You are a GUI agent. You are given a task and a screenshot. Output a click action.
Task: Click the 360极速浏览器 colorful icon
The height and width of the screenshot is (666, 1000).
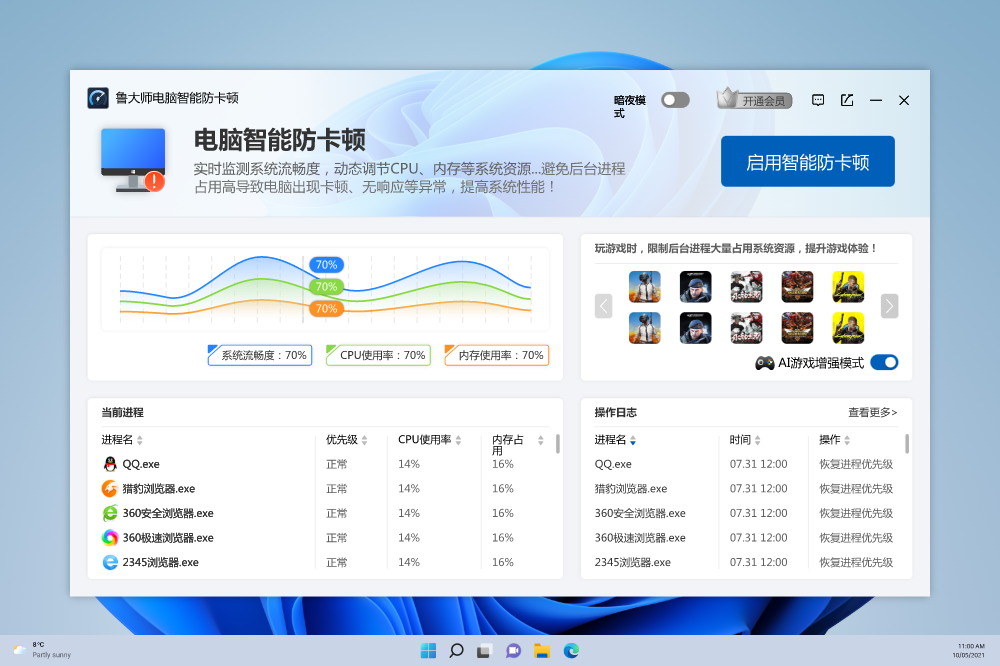pos(110,538)
